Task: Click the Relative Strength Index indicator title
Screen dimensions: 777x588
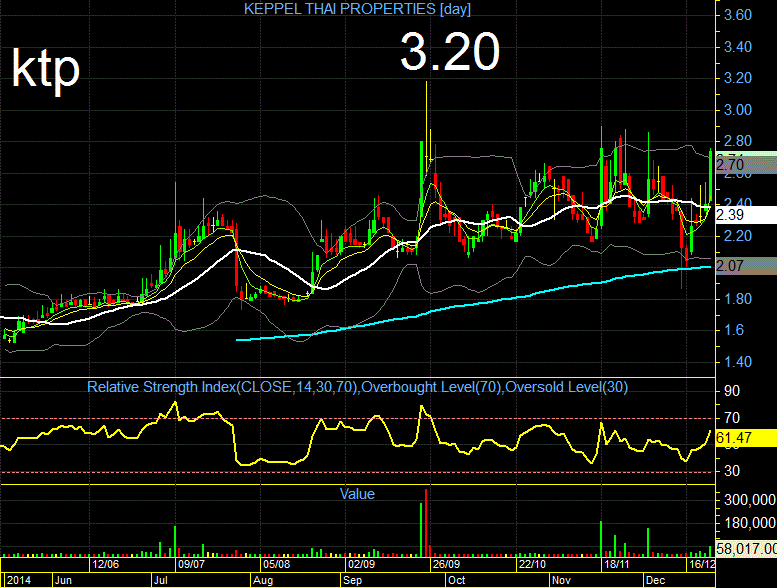Action: tap(357, 387)
